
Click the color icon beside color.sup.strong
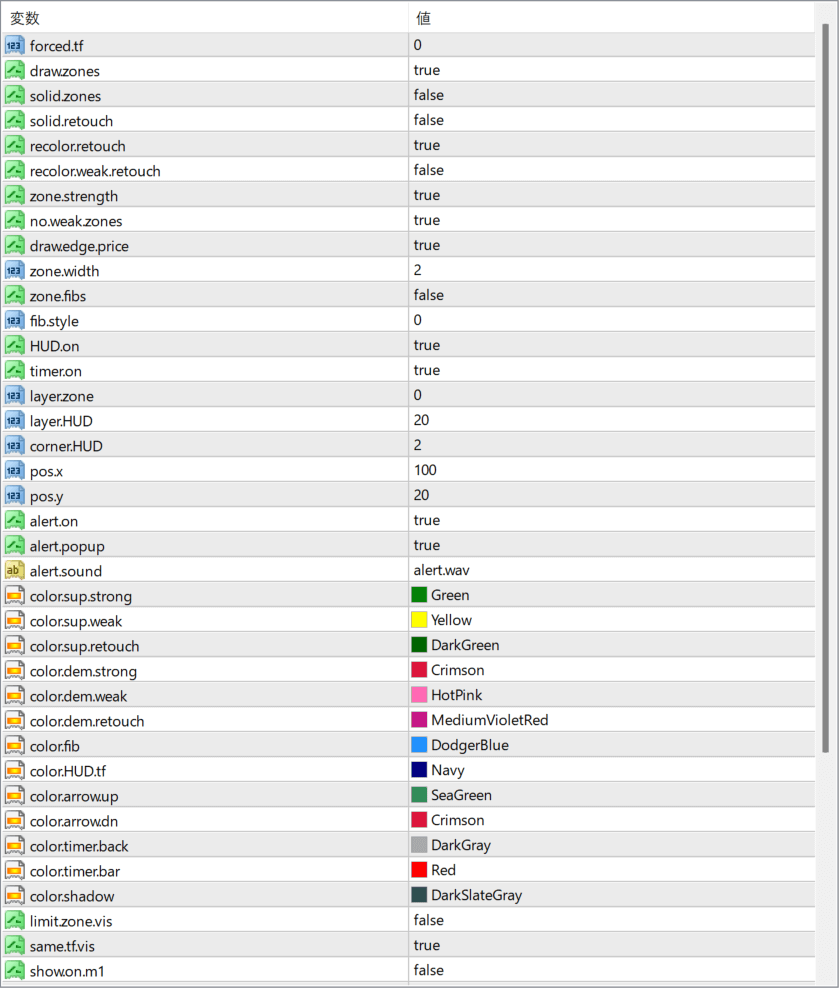pos(14,595)
